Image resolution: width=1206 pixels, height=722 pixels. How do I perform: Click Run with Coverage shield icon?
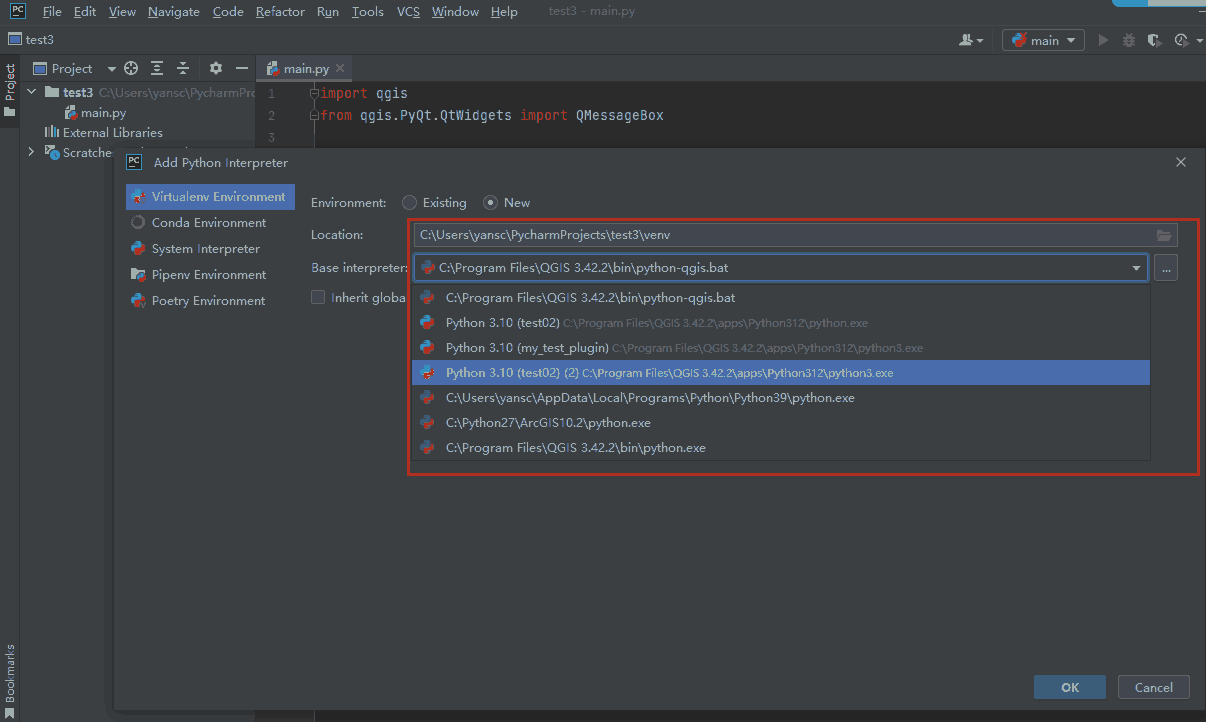[1154, 40]
